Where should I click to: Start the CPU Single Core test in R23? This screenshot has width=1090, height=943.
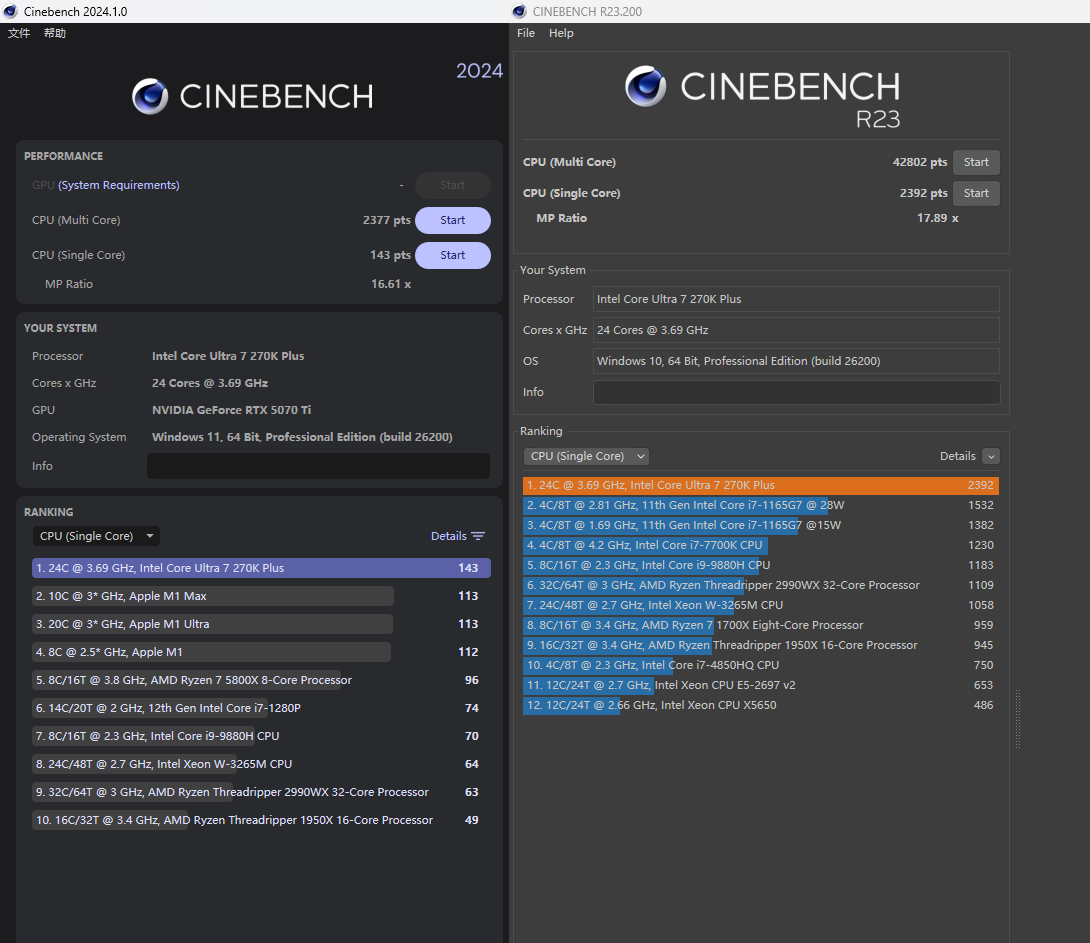[x=975, y=193]
